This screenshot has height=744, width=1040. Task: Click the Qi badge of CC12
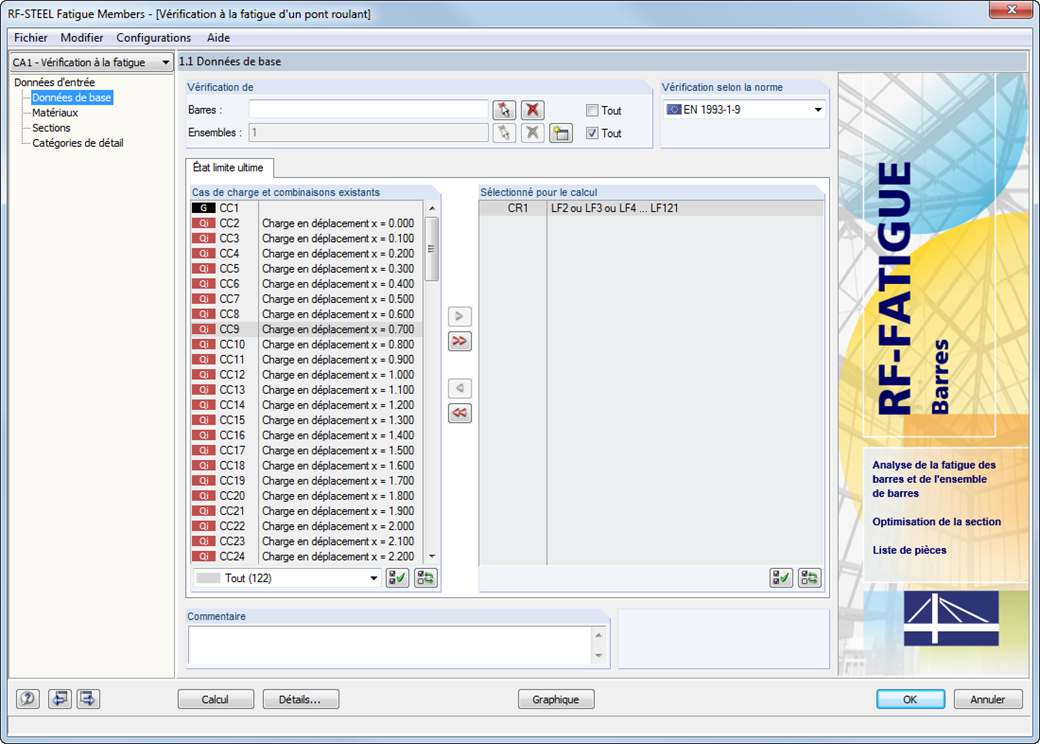point(204,375)
